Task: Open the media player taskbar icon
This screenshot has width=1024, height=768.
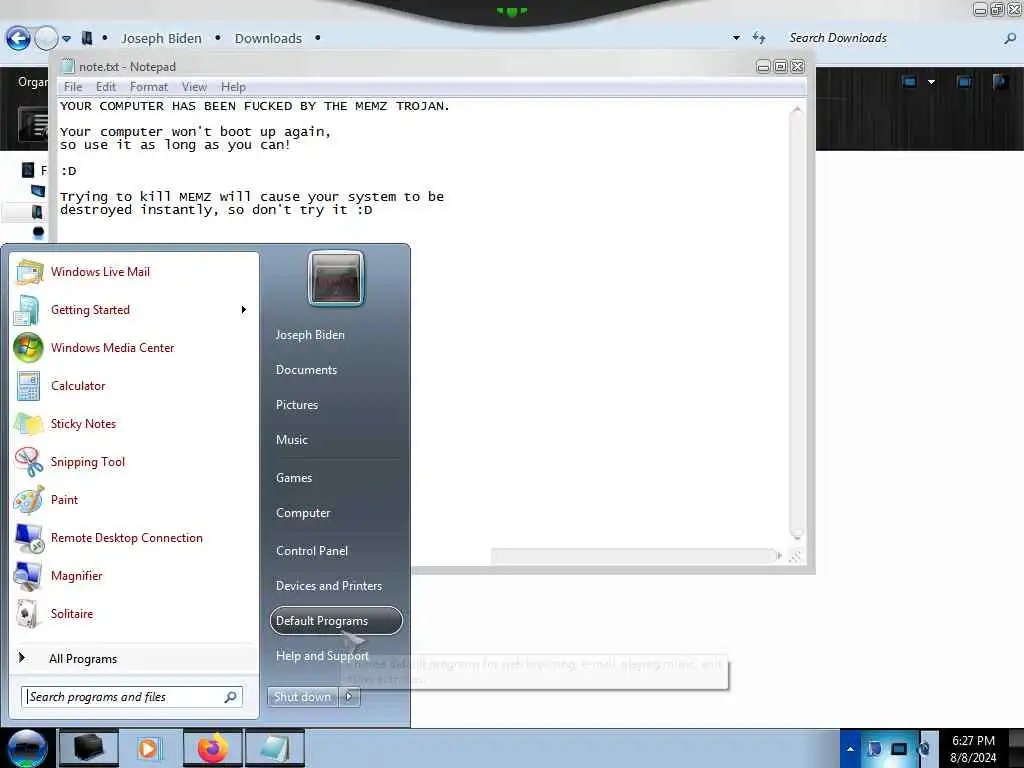Action: (149, 748)
